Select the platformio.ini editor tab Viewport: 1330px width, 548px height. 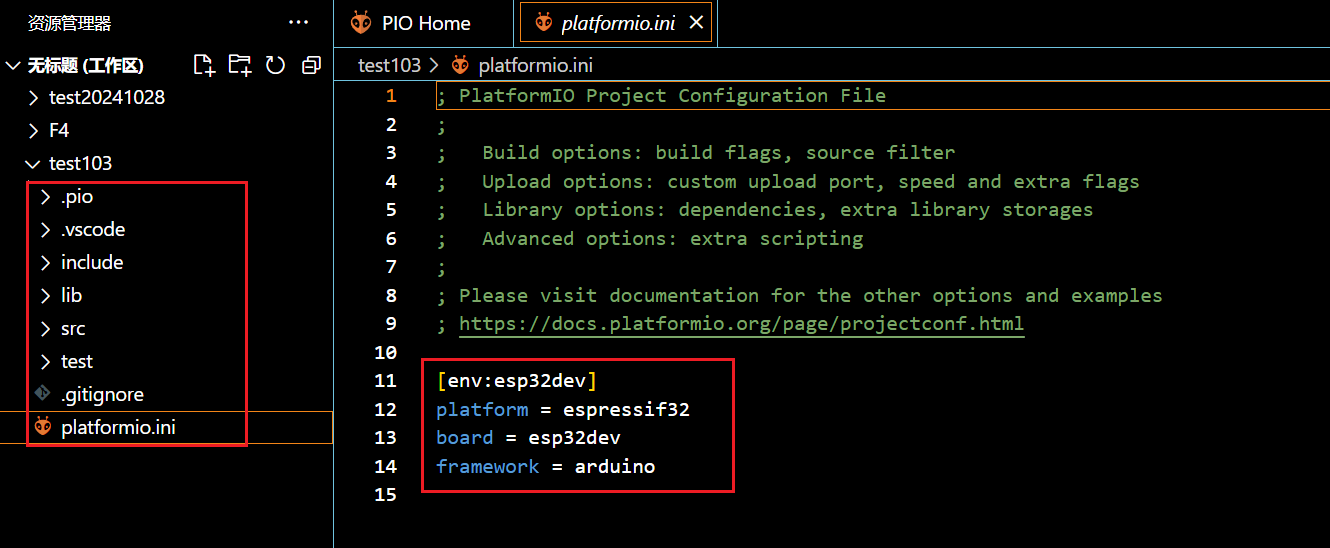(x=616, y=22)
